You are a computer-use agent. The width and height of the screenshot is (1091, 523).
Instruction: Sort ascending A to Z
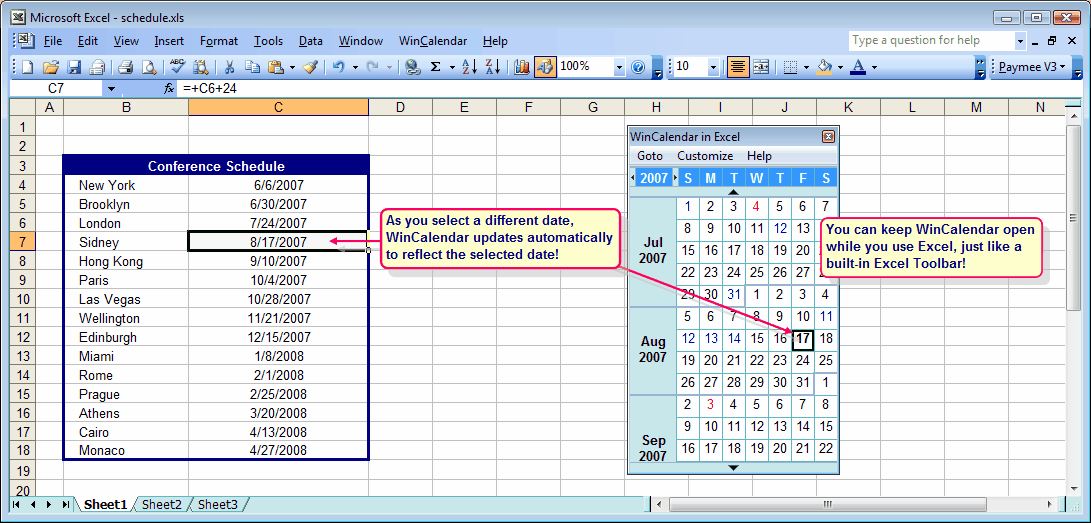(470, 67)
